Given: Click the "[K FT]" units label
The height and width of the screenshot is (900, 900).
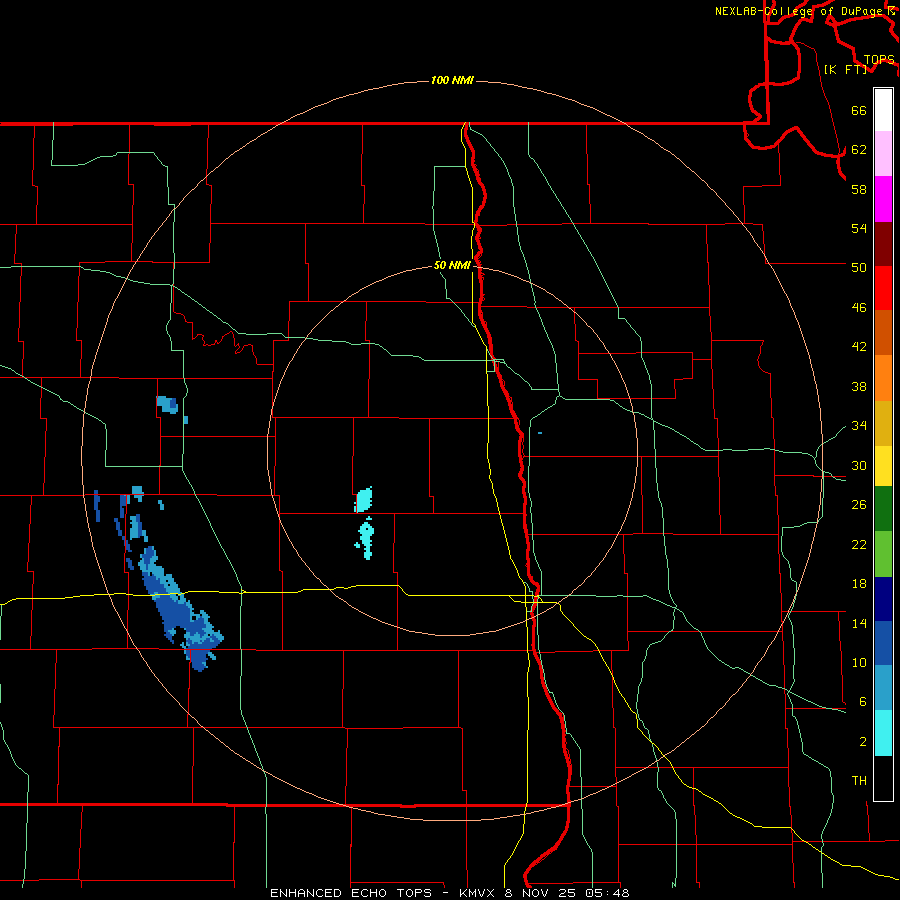Looking at the screenshot, I should (845, 69).
